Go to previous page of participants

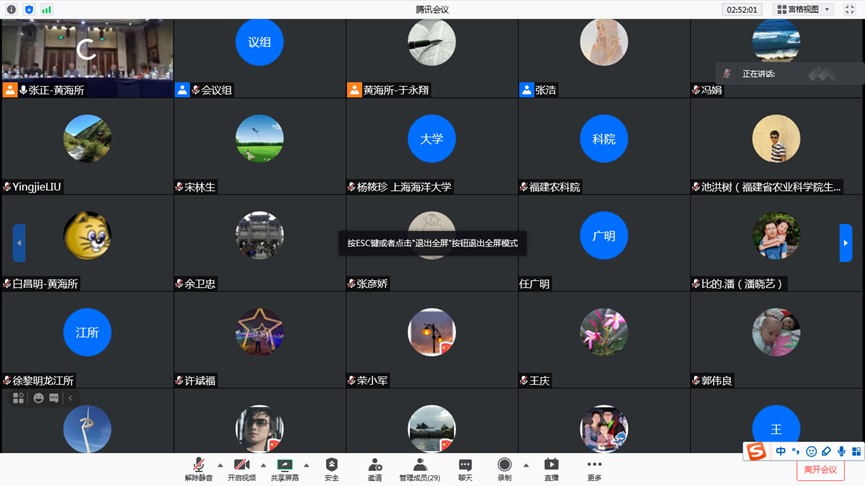(19, 243)
